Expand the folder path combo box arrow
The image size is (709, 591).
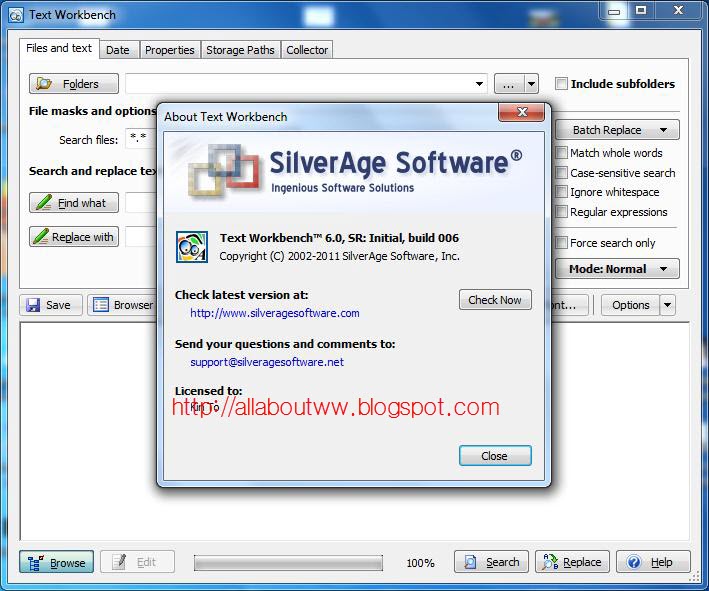[479, 84]
